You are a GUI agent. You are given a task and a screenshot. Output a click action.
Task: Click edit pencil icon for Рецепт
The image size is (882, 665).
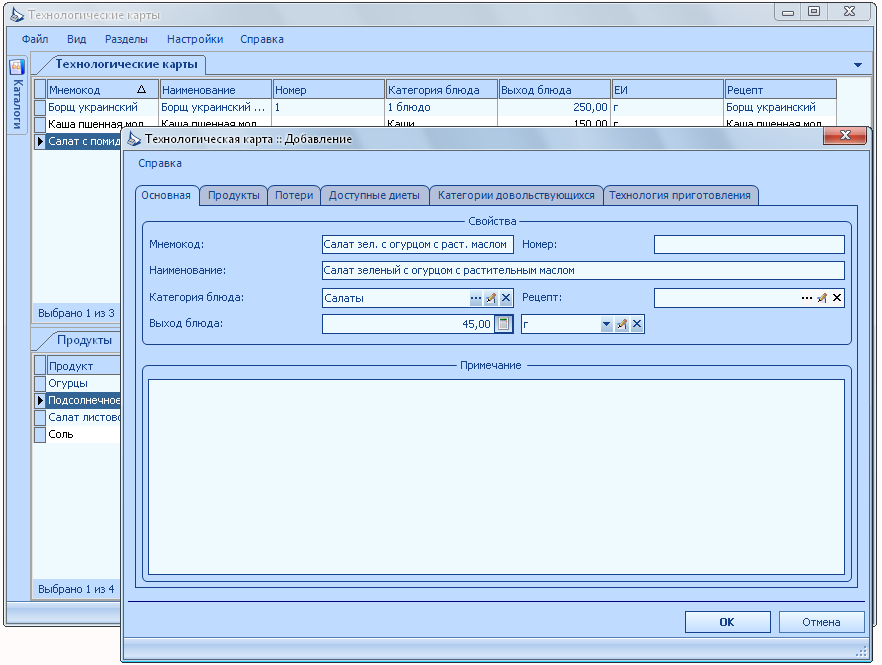click(822, 298)
